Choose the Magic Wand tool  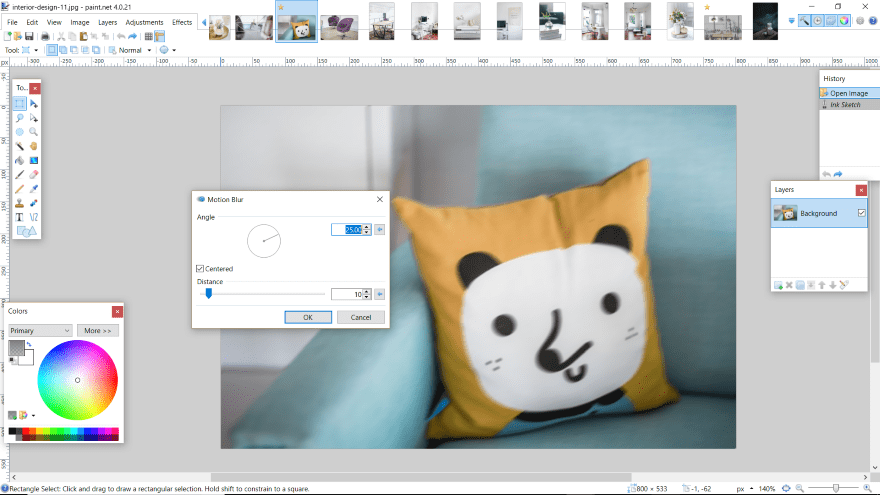click(x=19, y=146)
